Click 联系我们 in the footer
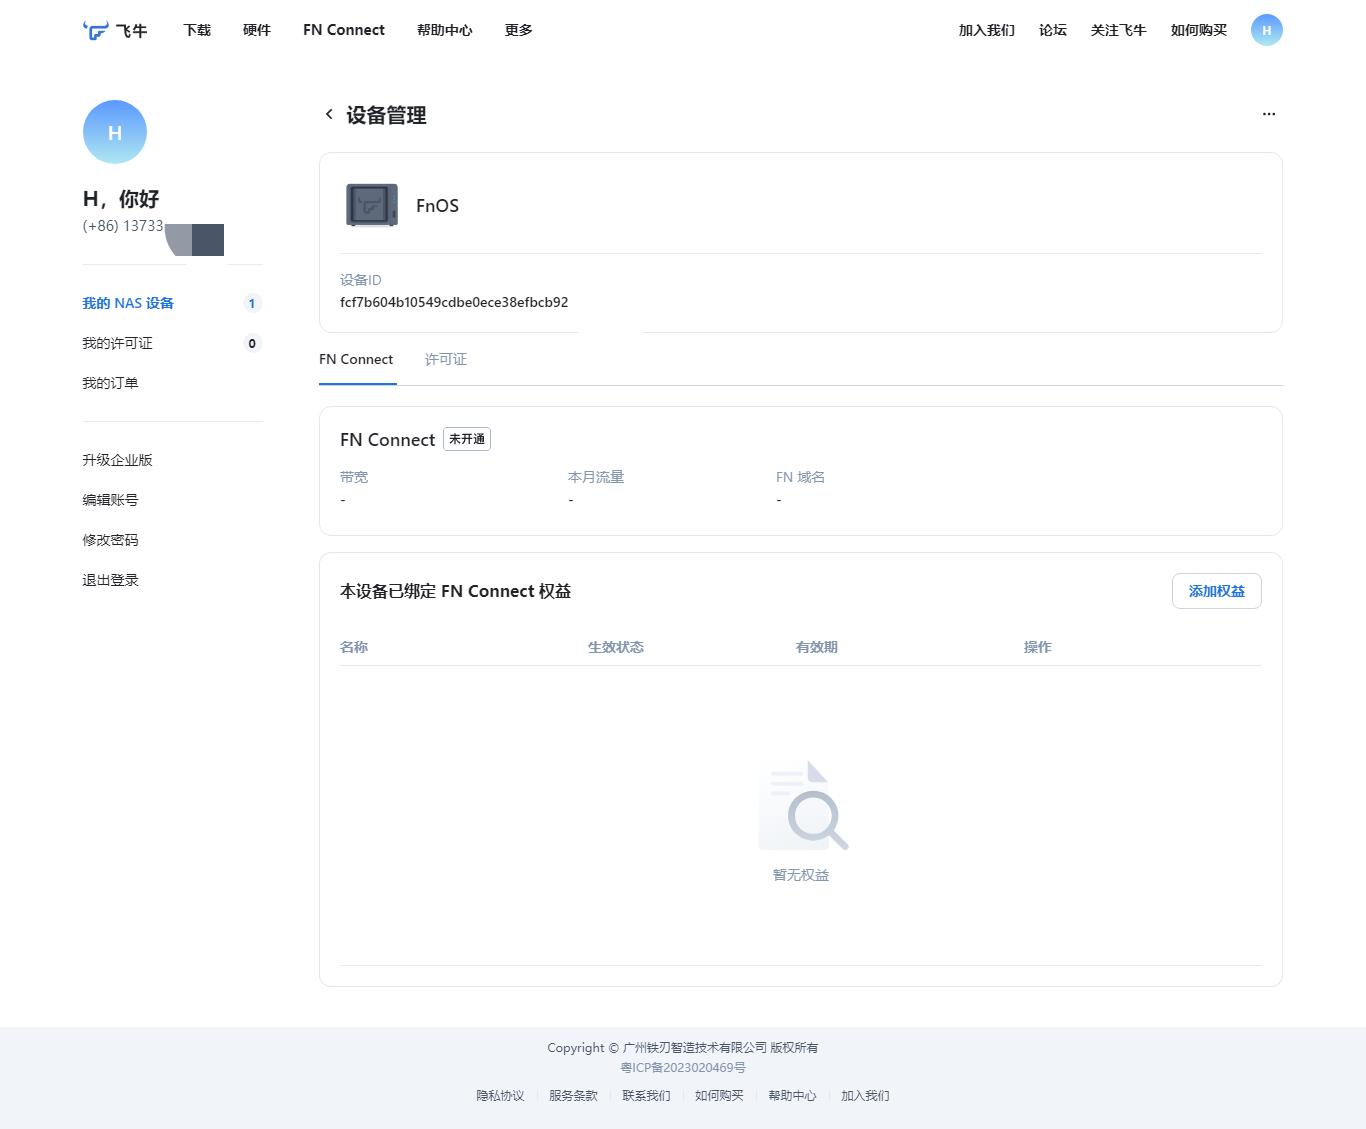 pos(646,1096)
